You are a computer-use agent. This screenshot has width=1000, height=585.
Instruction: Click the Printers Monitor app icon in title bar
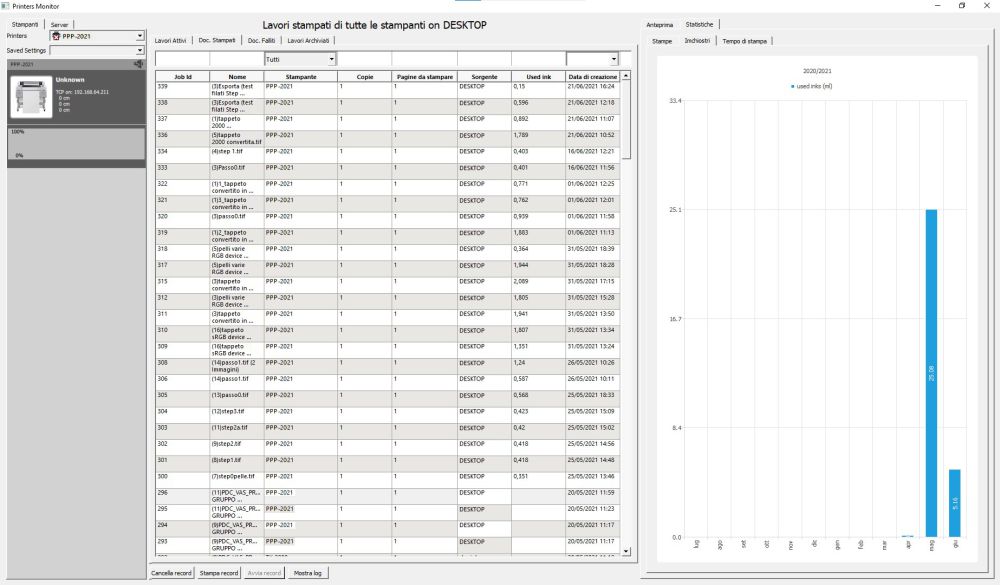(6, 6)
